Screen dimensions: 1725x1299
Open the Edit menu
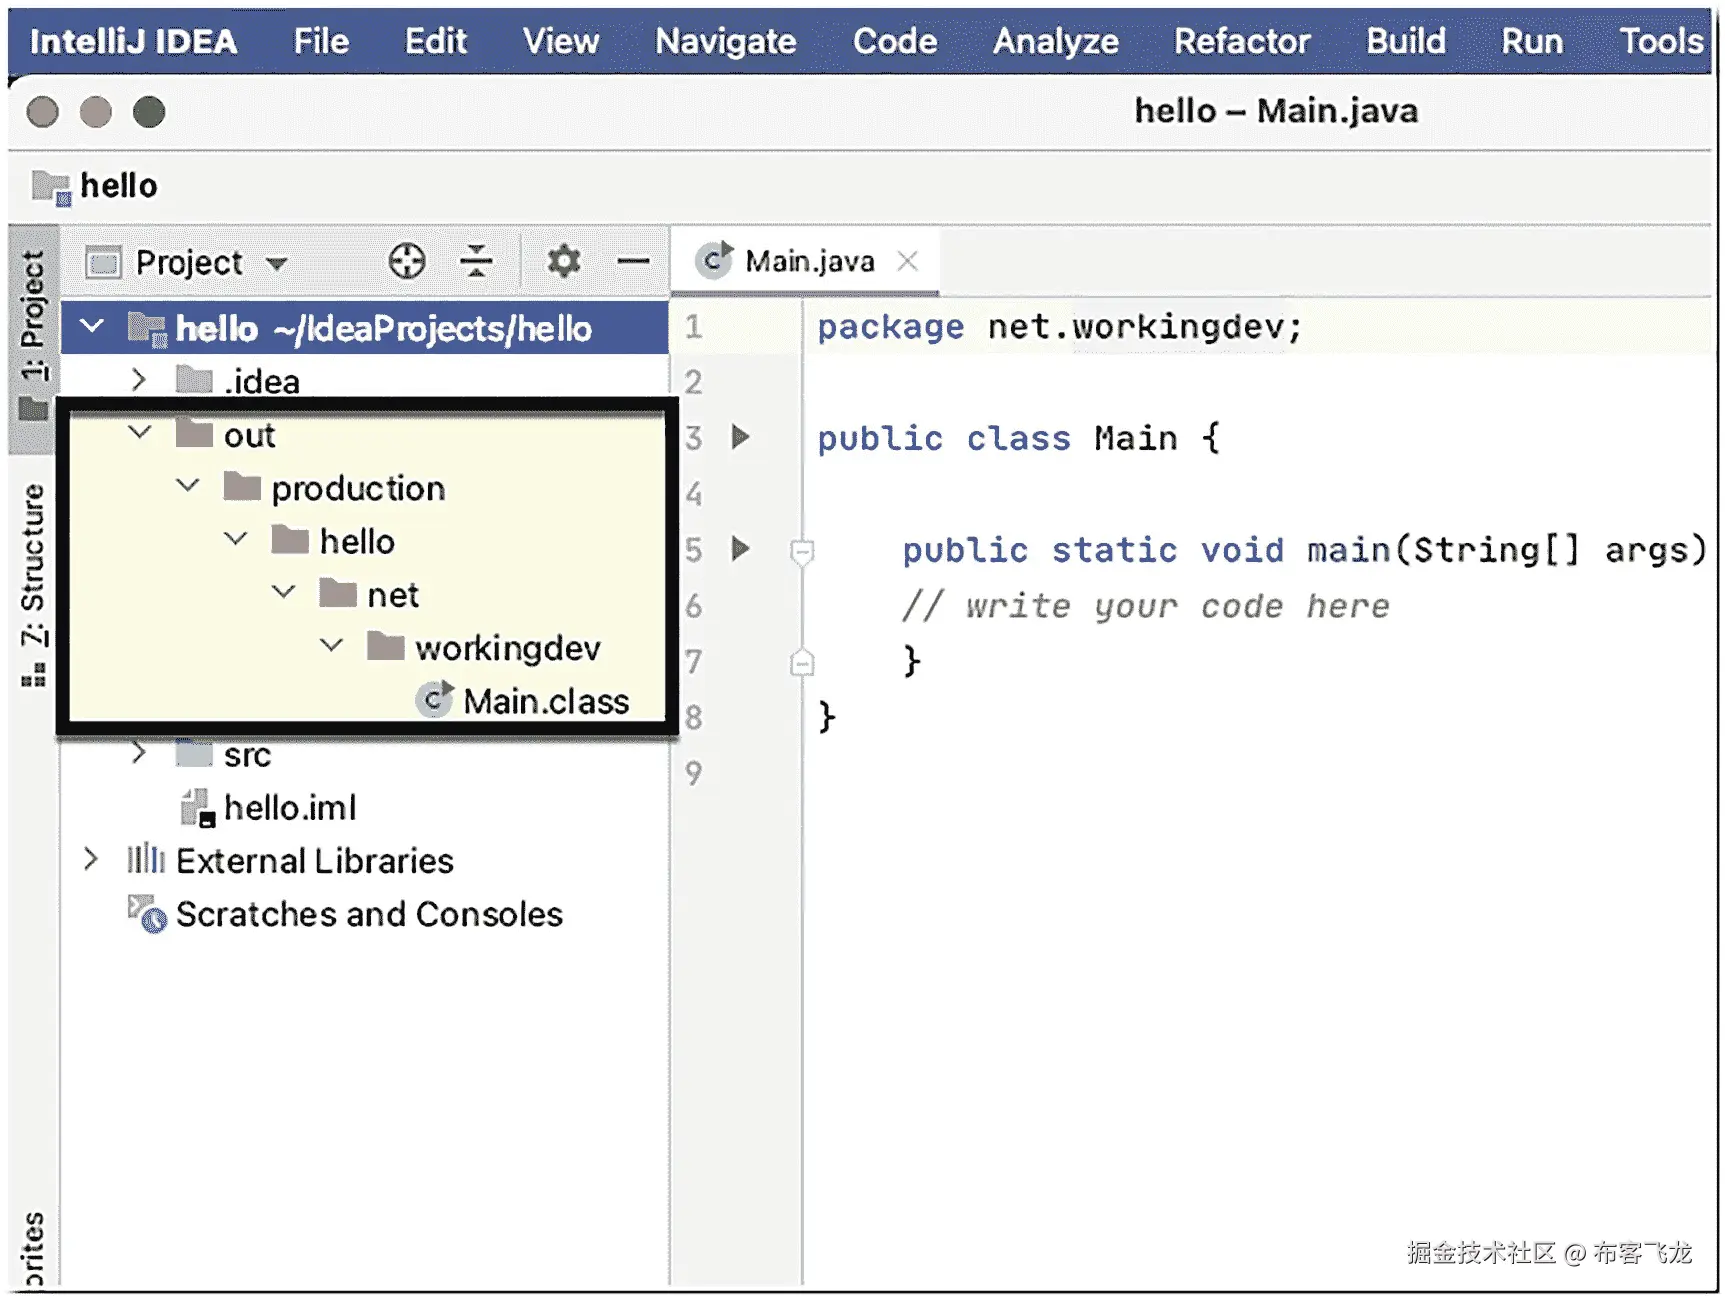(x=436, y=41)
